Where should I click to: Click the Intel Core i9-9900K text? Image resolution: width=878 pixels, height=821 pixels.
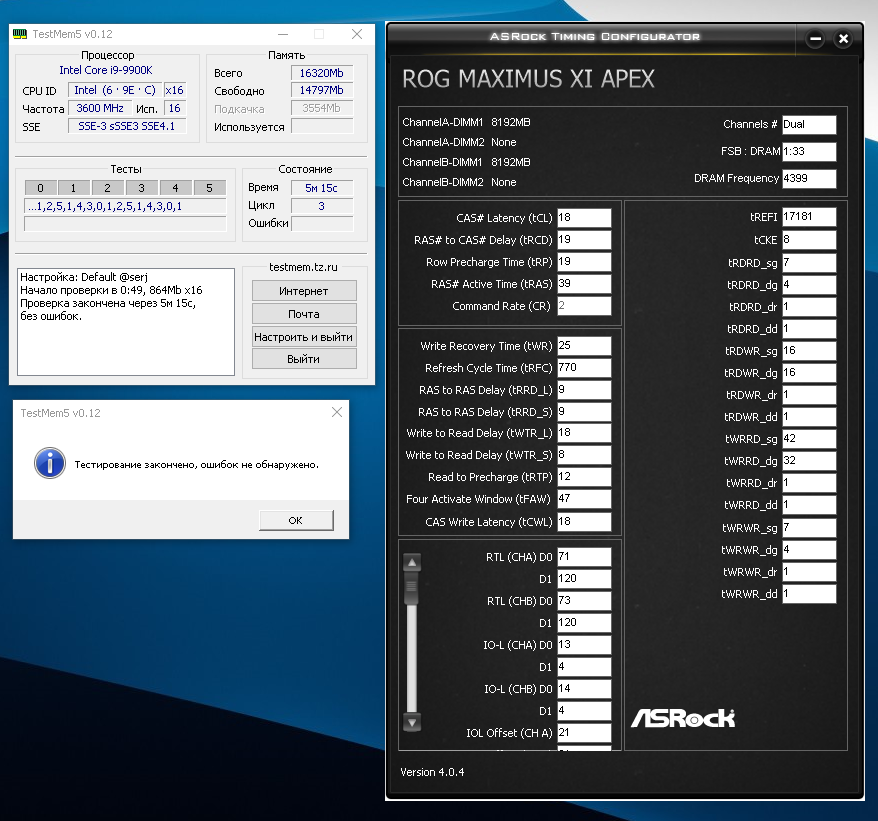pyautogui.click(x=106, y=70)
